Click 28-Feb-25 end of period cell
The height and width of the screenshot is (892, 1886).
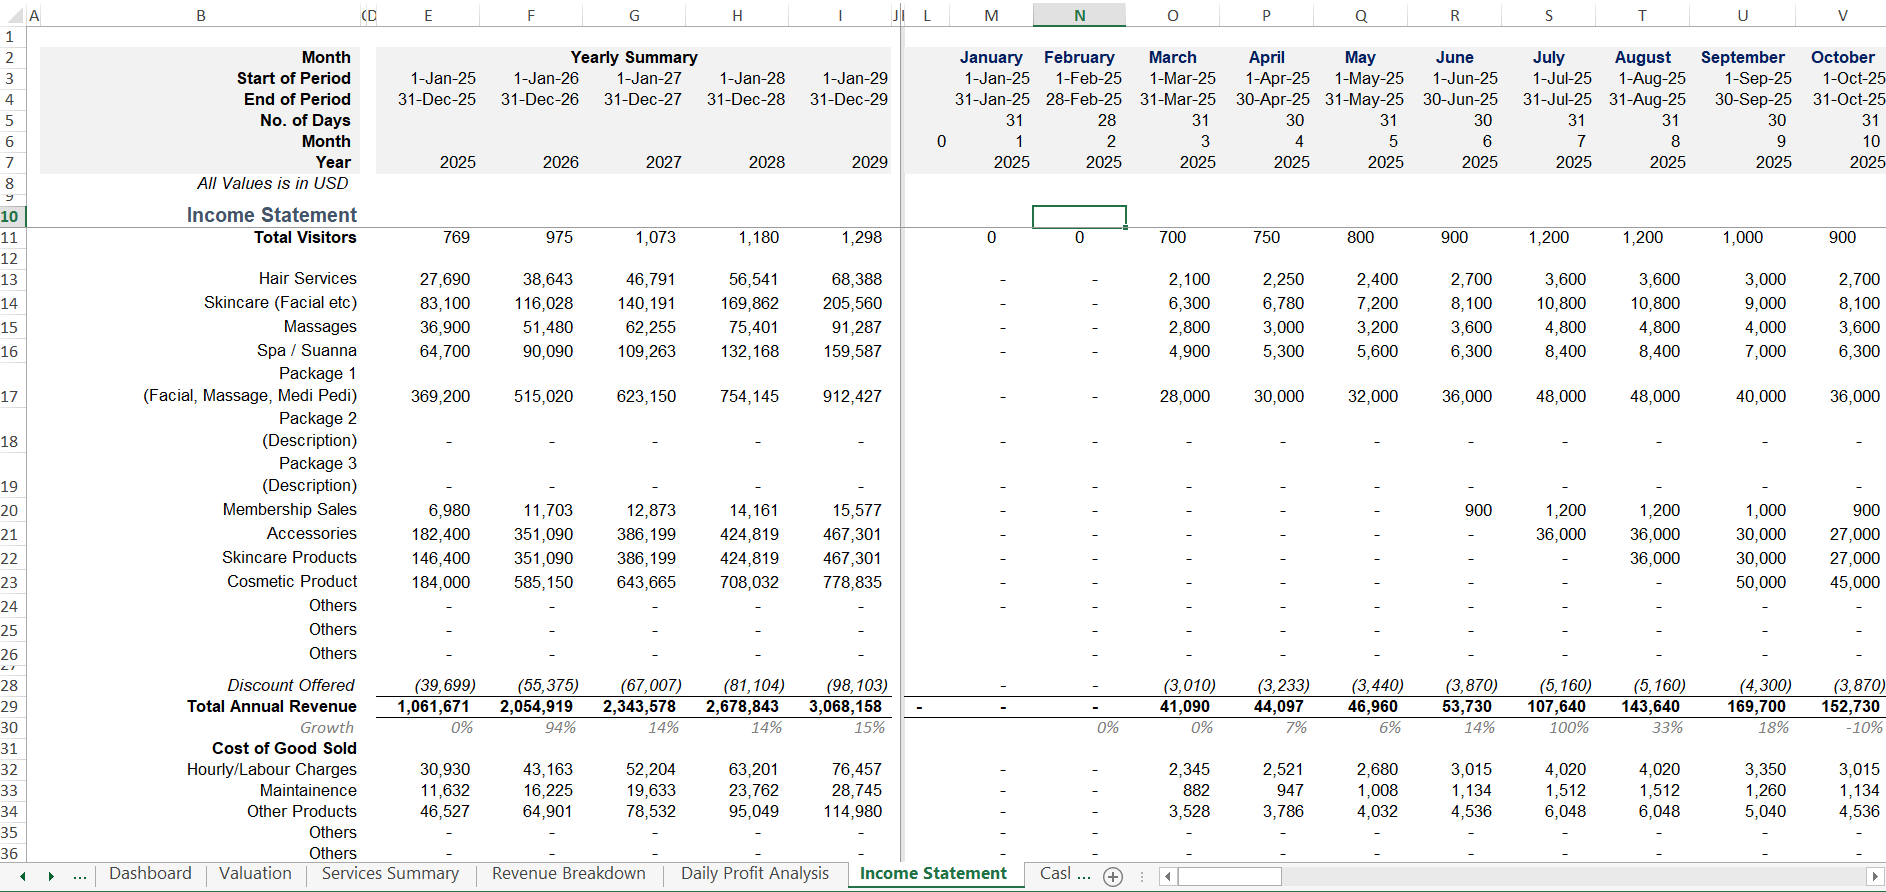pyautogui.click(x=1083, y=100)
